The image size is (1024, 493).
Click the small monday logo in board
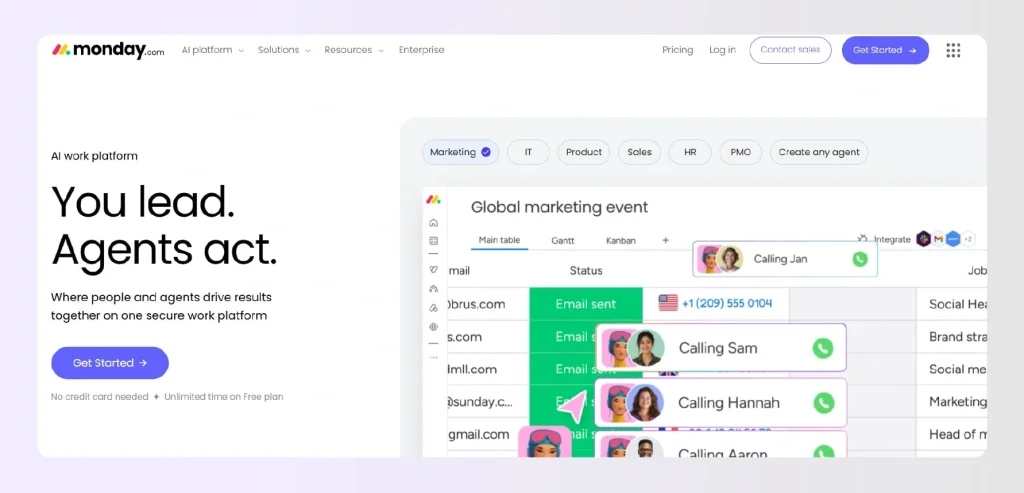point(433,199)
